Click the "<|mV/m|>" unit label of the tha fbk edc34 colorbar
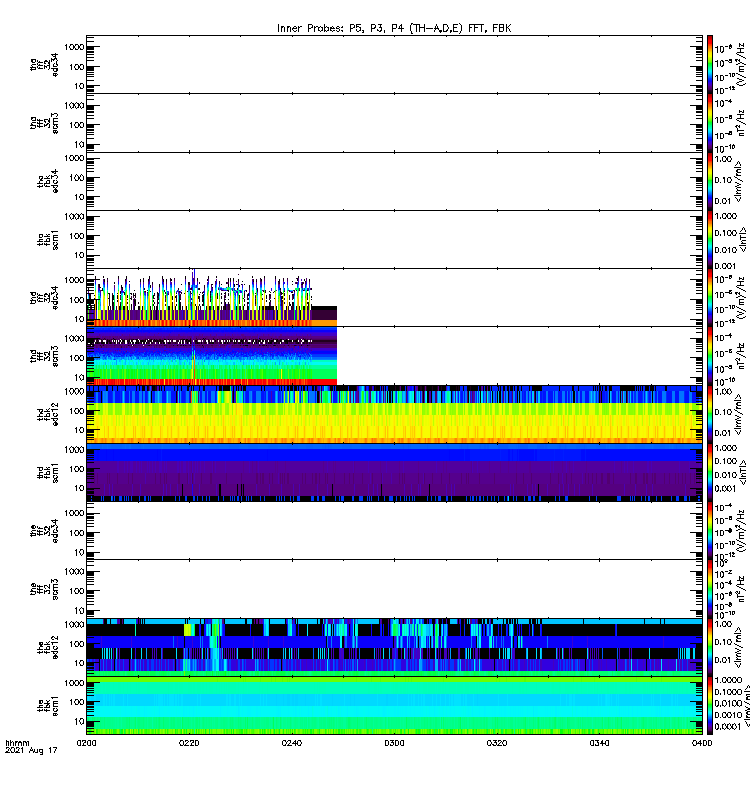750x800 pixels. [x=739, y=182]
